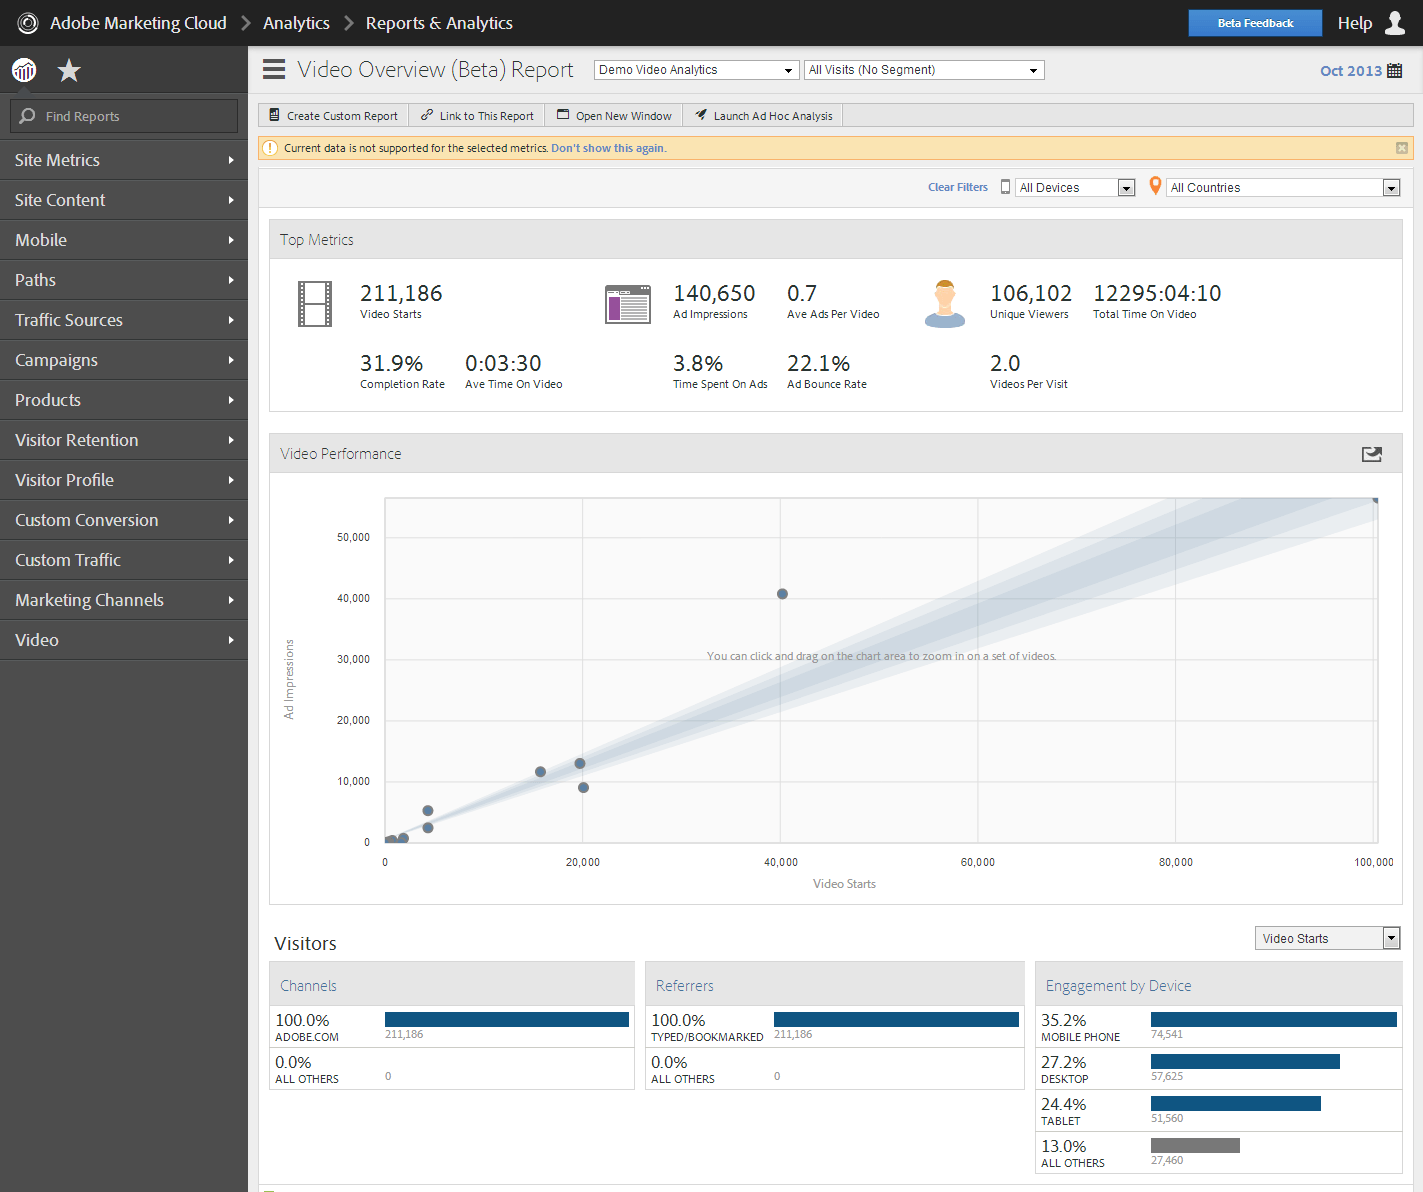Screen dimensions: 1423x1192
Task: Click the Link to This Report chain icon
Action: tap(428, 115)
